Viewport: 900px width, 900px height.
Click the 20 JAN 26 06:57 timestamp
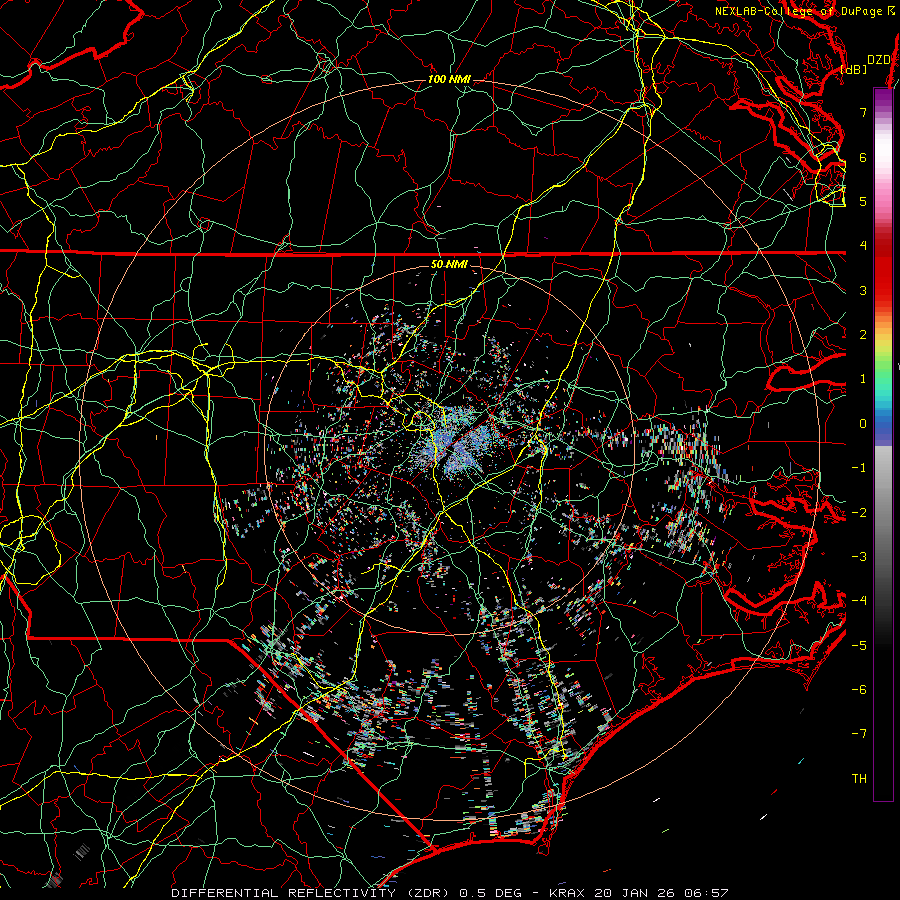[x=661, y=893]
